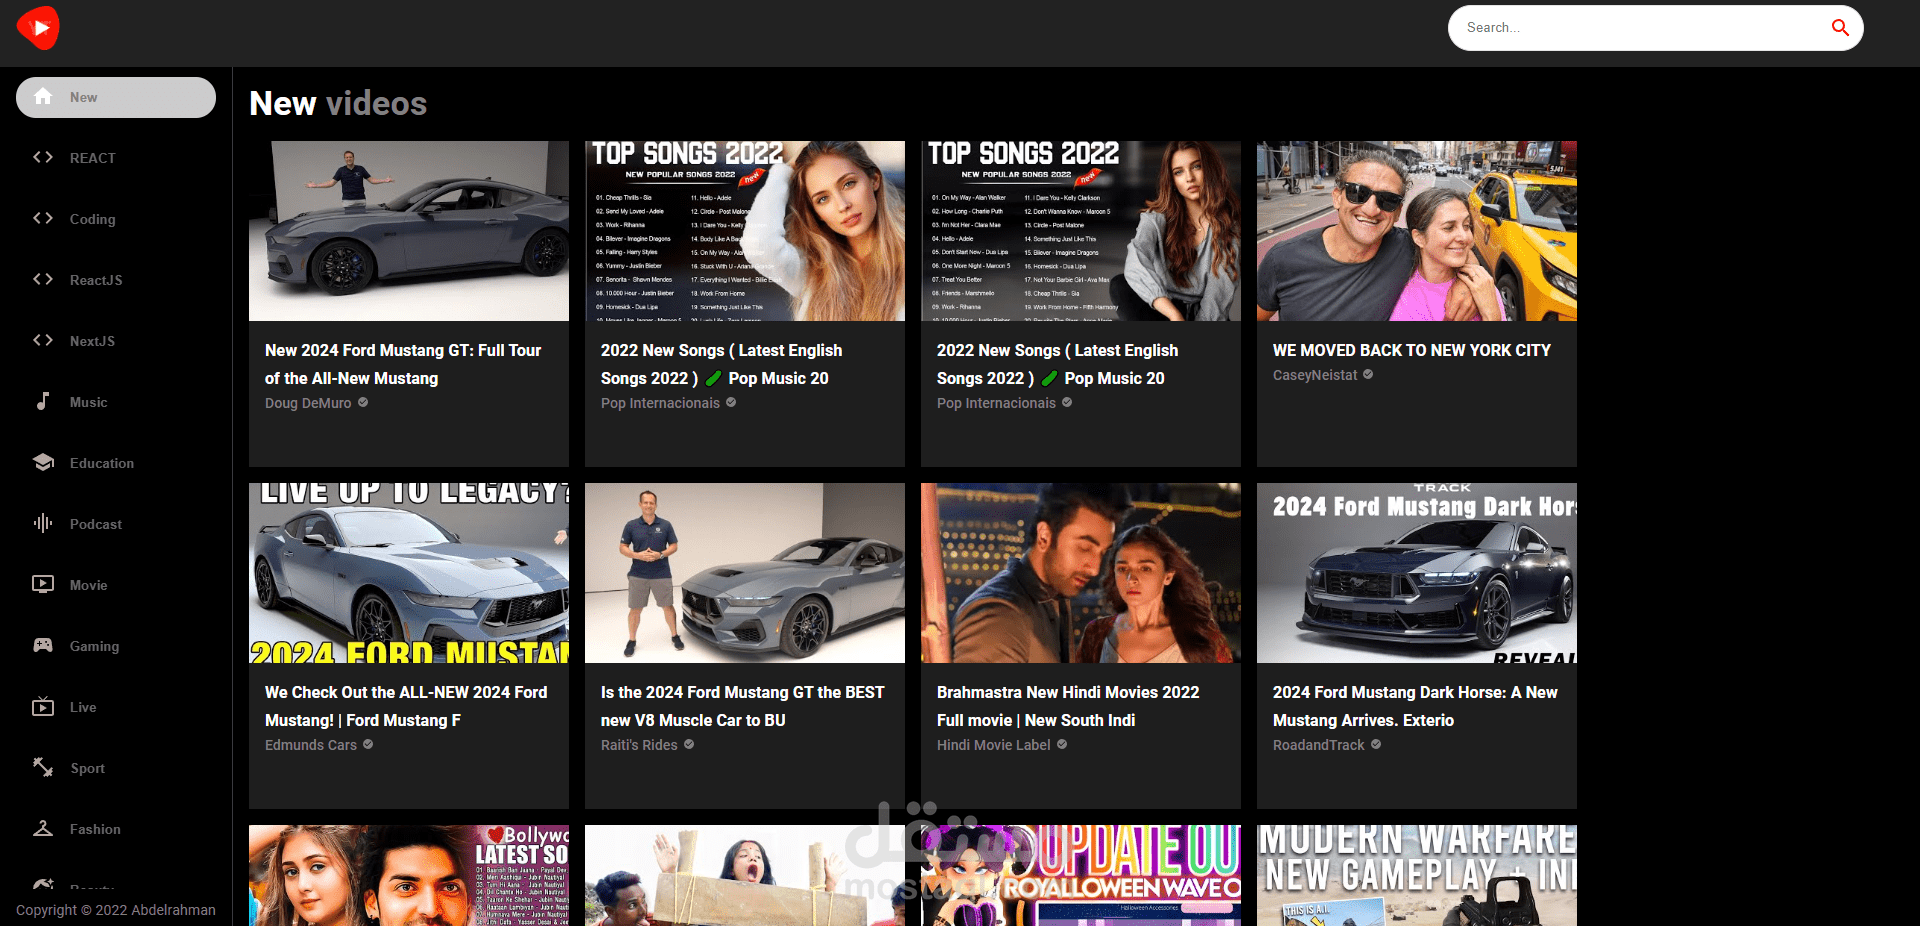Screen dimensions: 1920x926
Task: Open the REACT category
Action: tap(116, 158)
